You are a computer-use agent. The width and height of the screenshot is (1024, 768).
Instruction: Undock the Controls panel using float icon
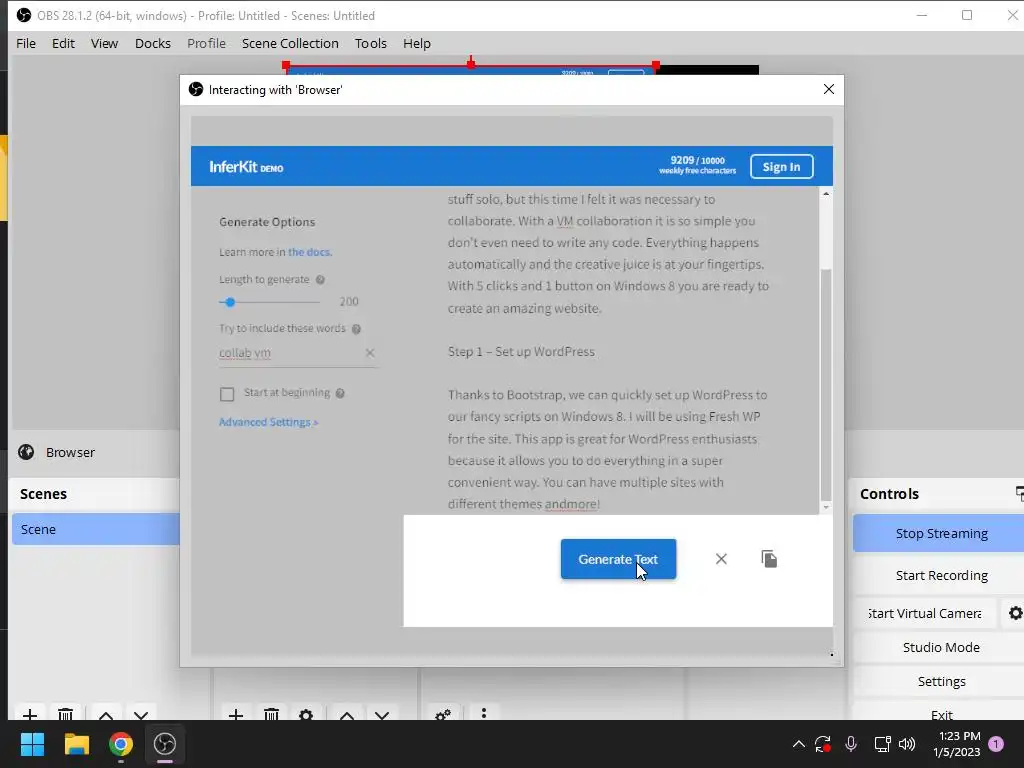pos(1019,493)
